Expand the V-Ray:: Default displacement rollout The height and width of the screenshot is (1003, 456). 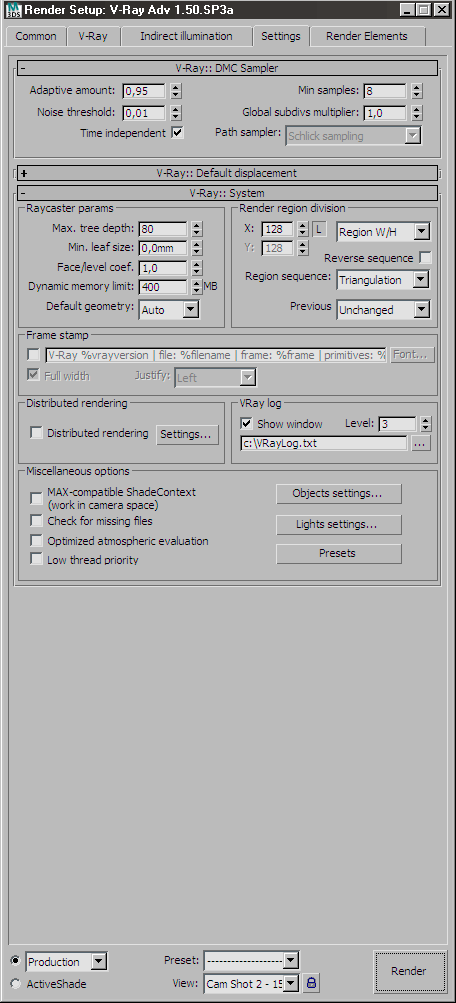coord(227,173)
